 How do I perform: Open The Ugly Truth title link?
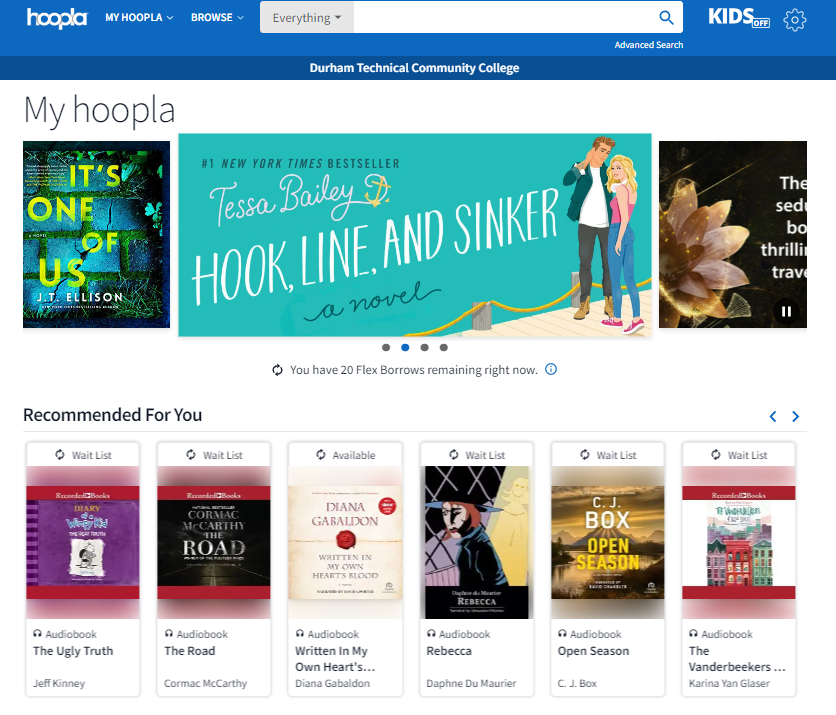coord(73,651)
